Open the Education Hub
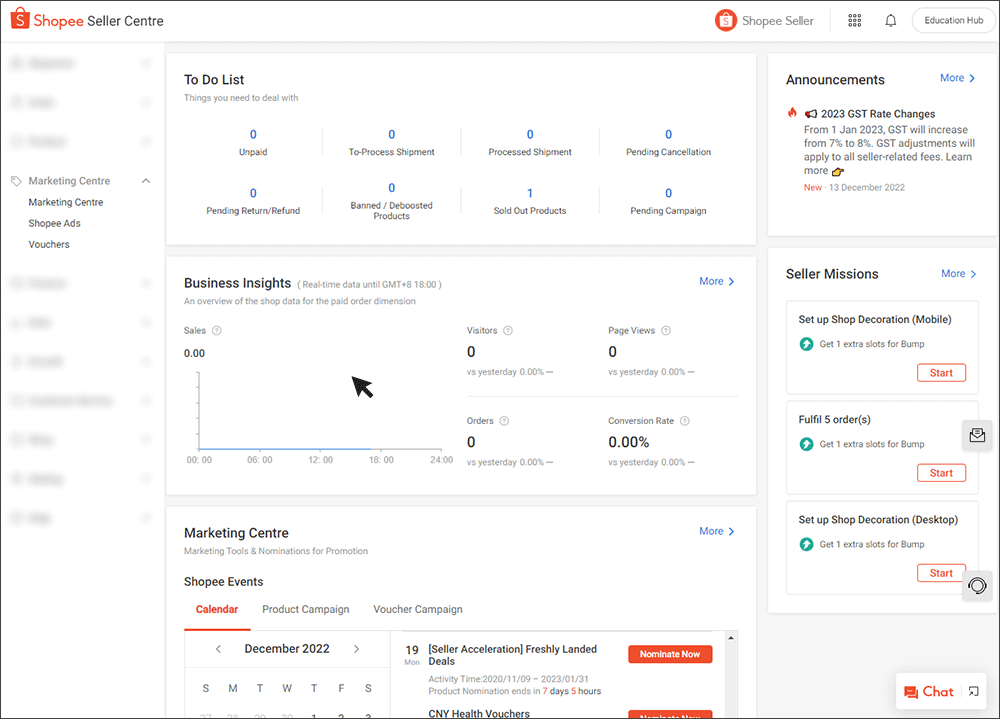 click(x=952, y=20)
